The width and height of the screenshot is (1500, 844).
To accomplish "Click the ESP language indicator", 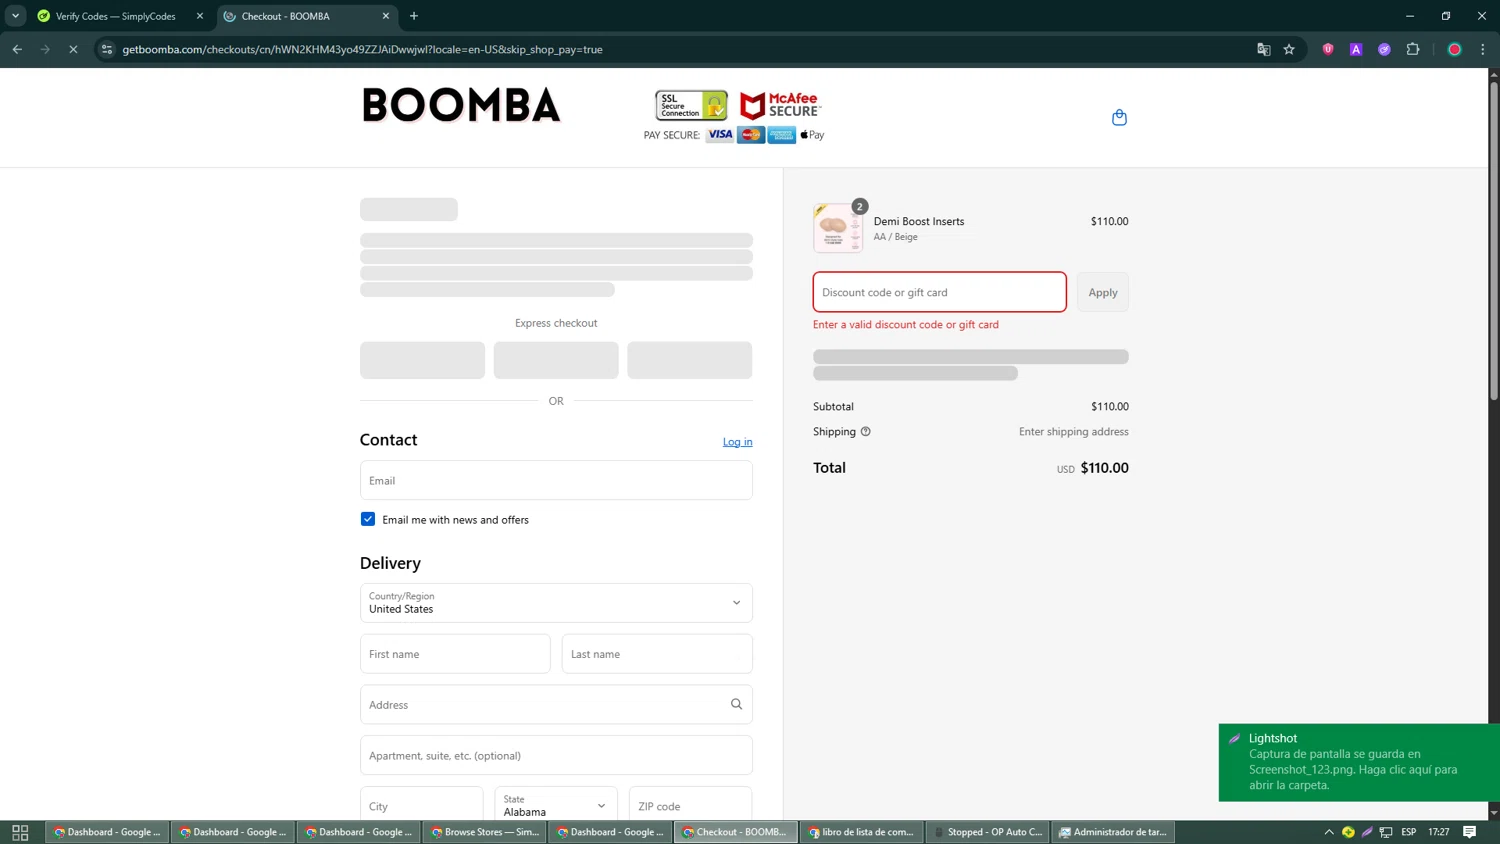I will (x=1408, y=832).
